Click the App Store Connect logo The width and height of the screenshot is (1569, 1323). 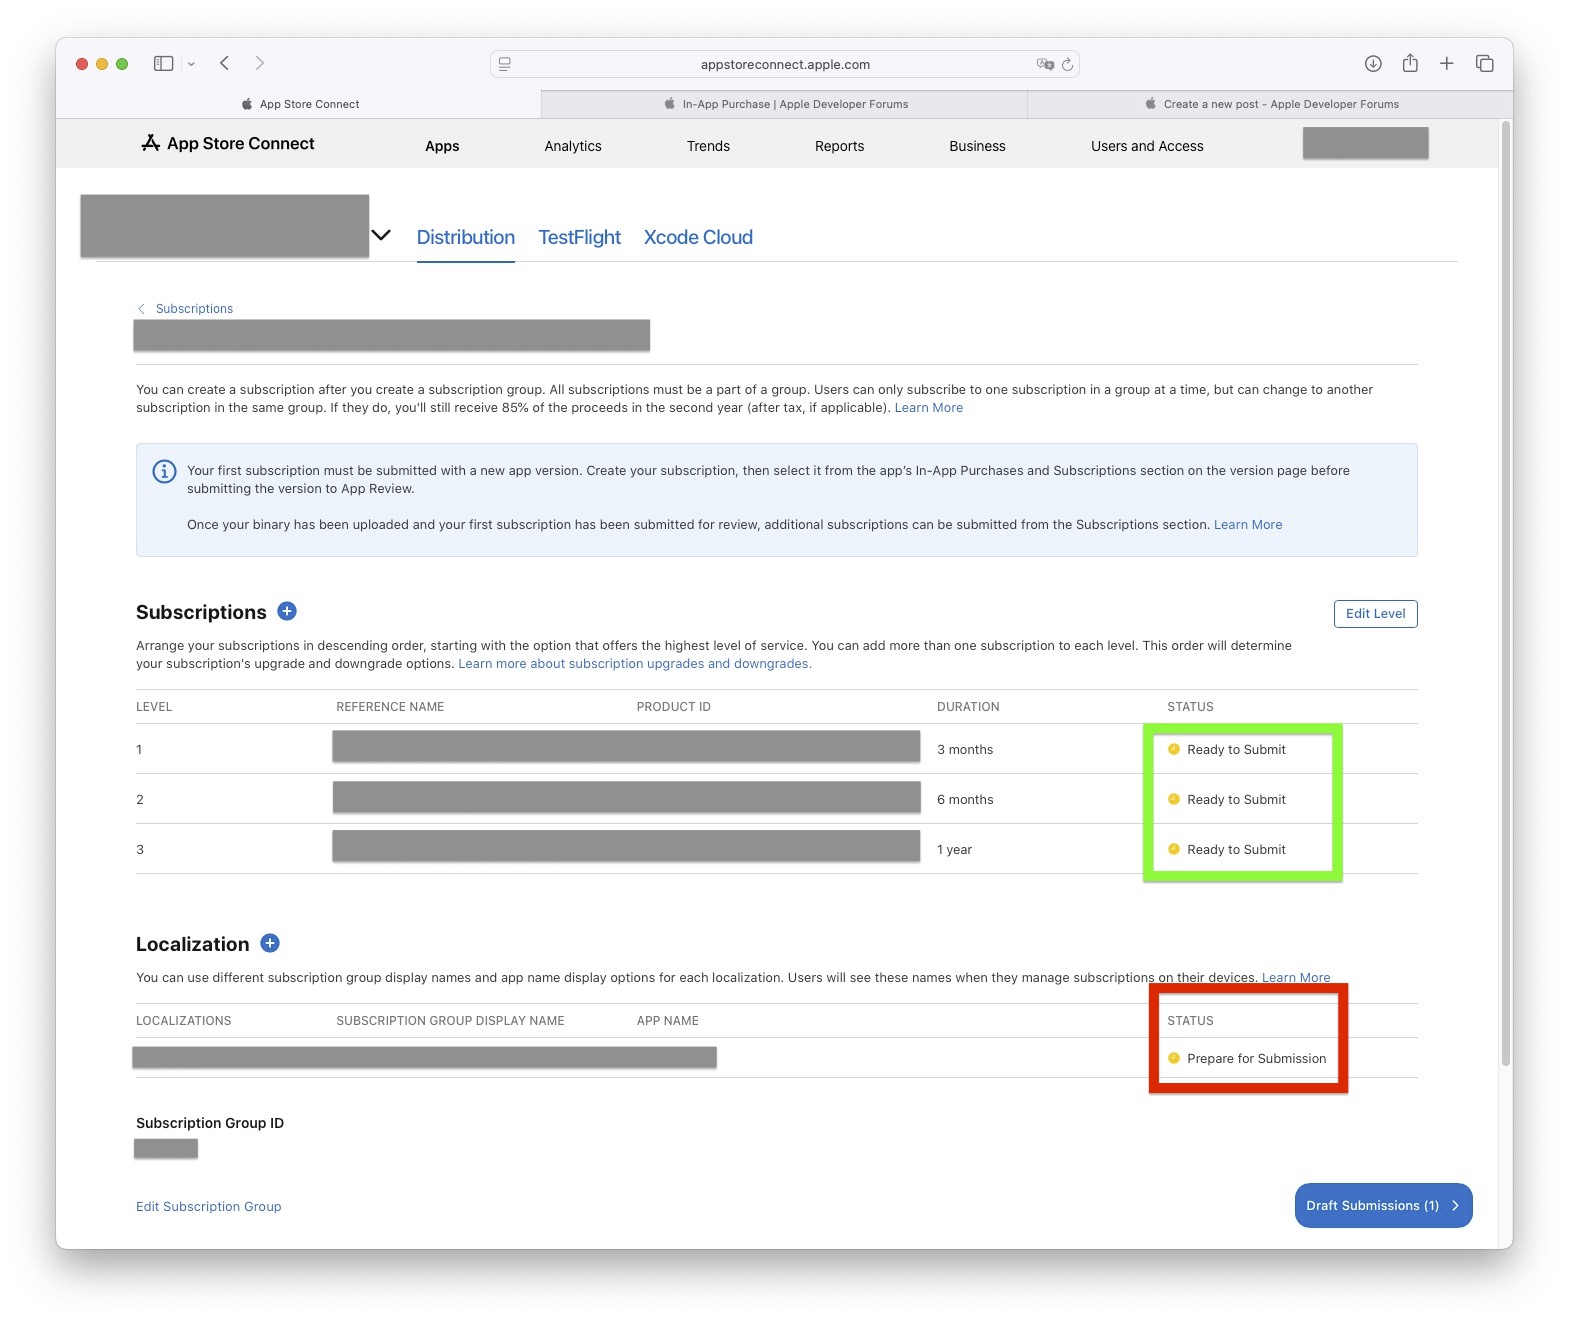[228, 144]
